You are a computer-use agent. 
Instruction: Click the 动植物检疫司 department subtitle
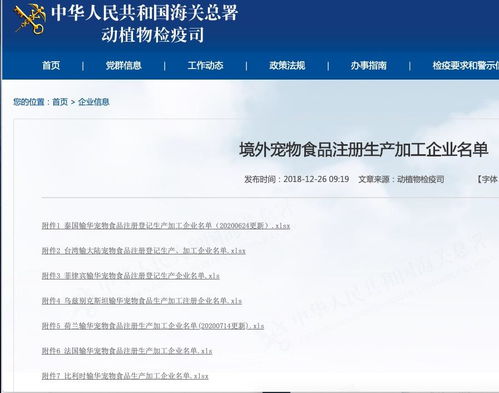click(153, 35)
